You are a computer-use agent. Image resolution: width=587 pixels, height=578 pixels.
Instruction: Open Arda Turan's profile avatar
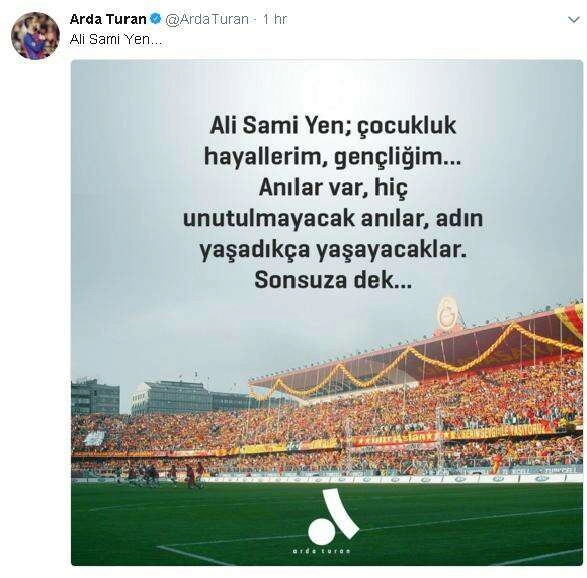pyautogui.click(x=35, y=36)
